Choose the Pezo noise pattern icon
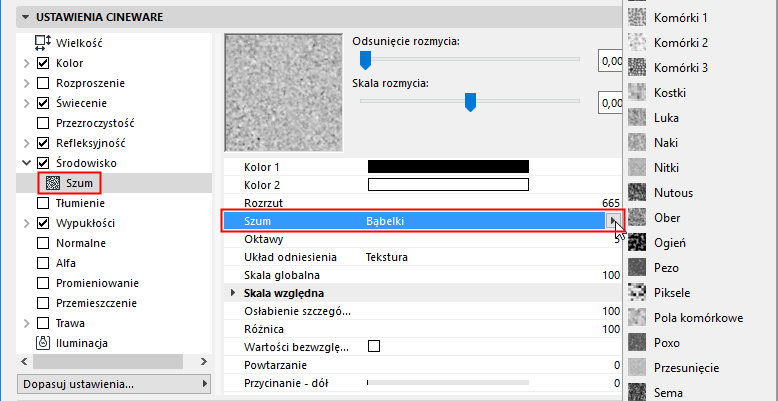Screen dimensions: 778x401 [637, 268]
